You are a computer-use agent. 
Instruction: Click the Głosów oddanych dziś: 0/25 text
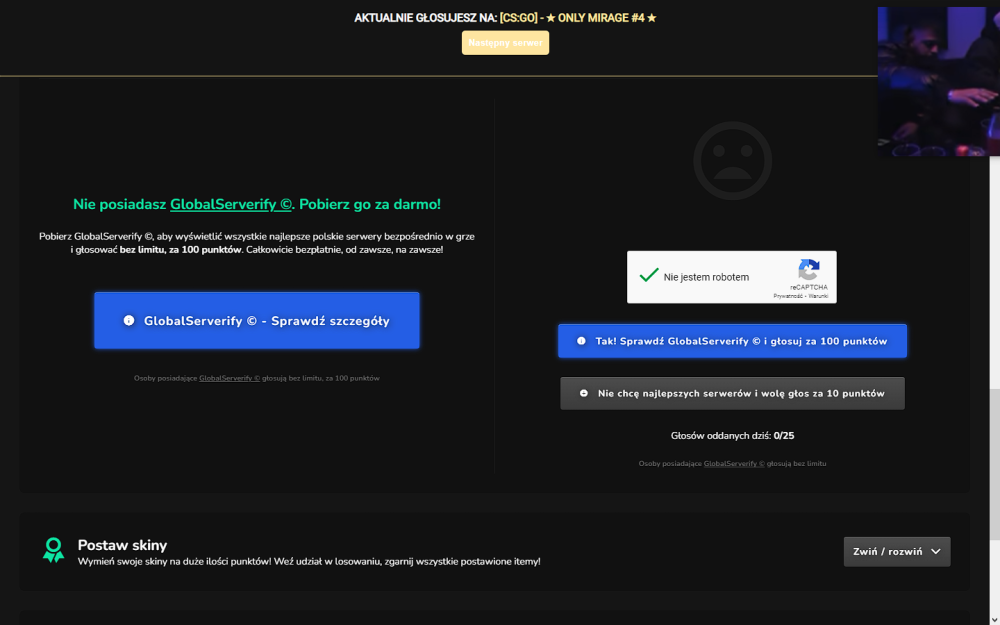(x=732, y=436)
